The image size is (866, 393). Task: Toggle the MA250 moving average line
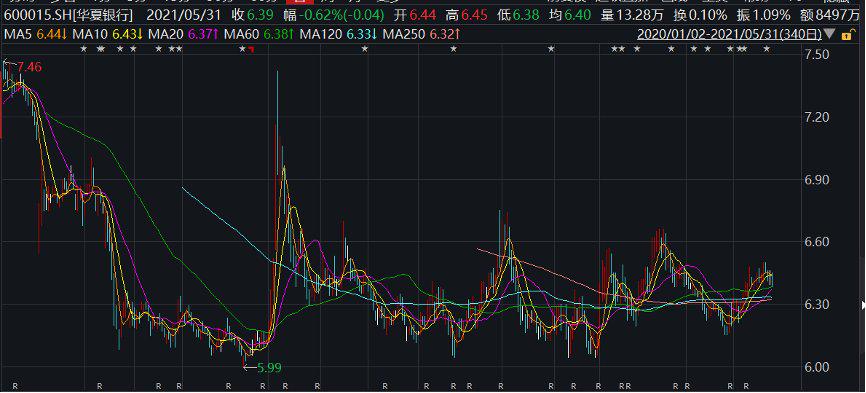click(x=422, y=34)
